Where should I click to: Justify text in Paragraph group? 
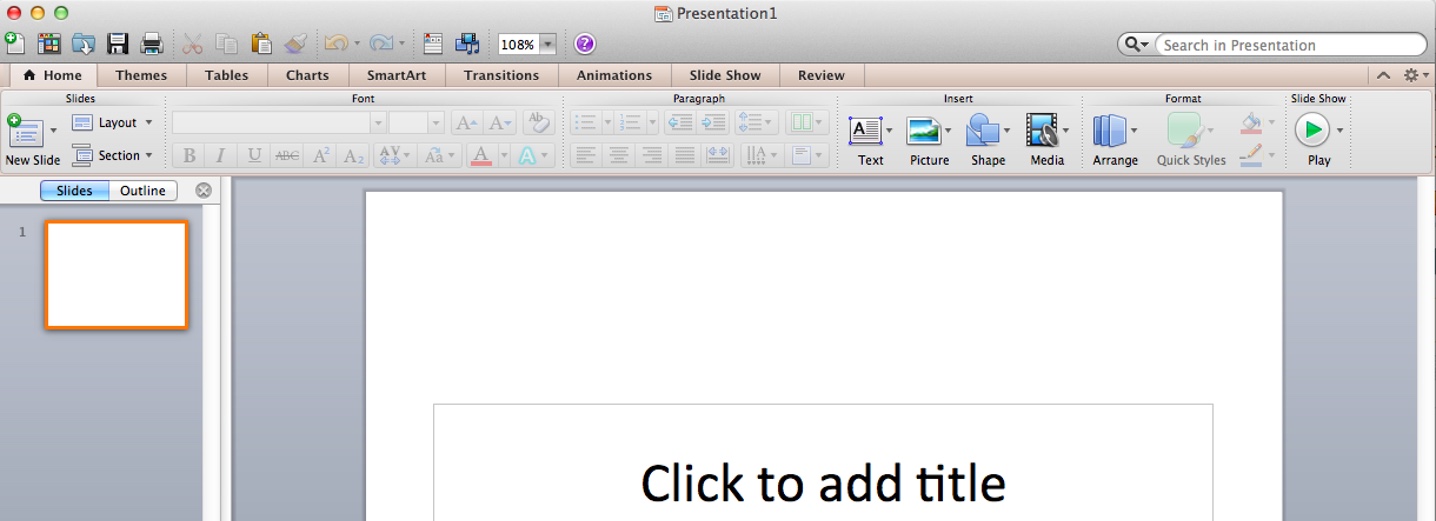pos(685,155)
